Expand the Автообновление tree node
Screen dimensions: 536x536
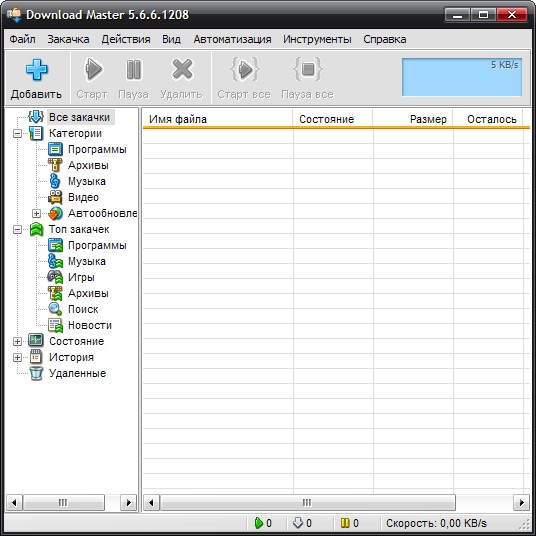pyautogui.click(x=36, y=213)
